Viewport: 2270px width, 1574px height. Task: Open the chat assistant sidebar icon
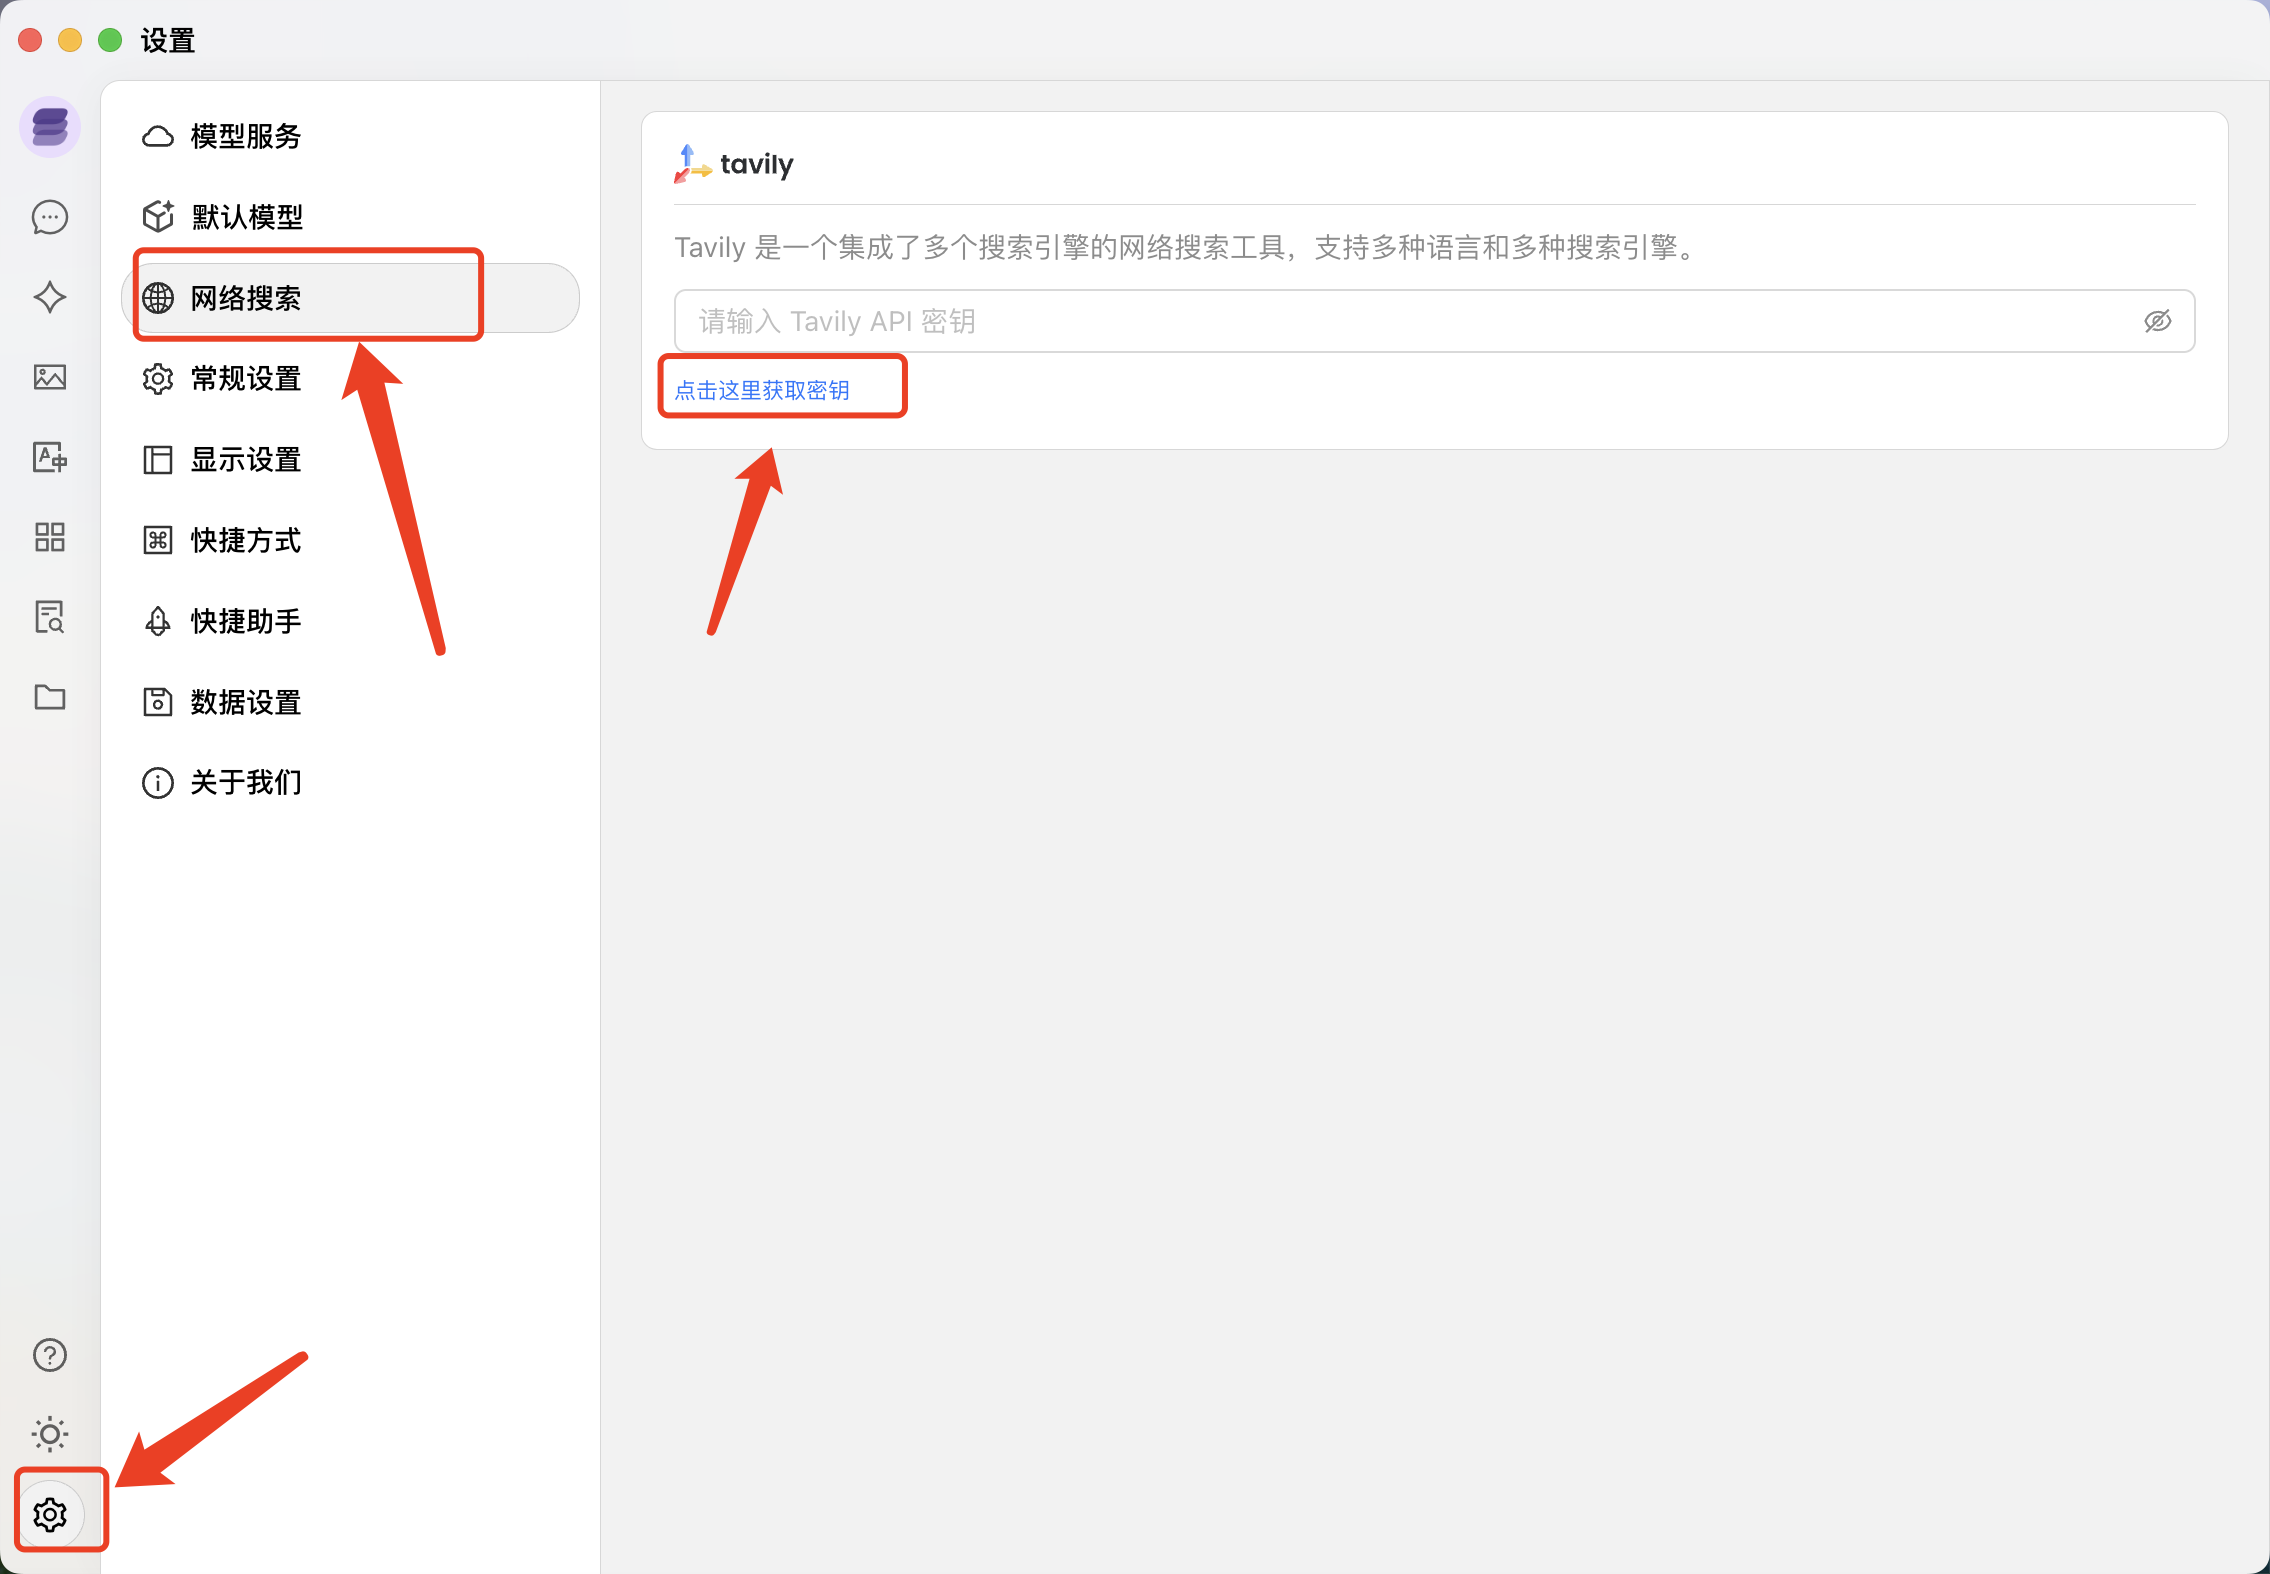point(50,217)
